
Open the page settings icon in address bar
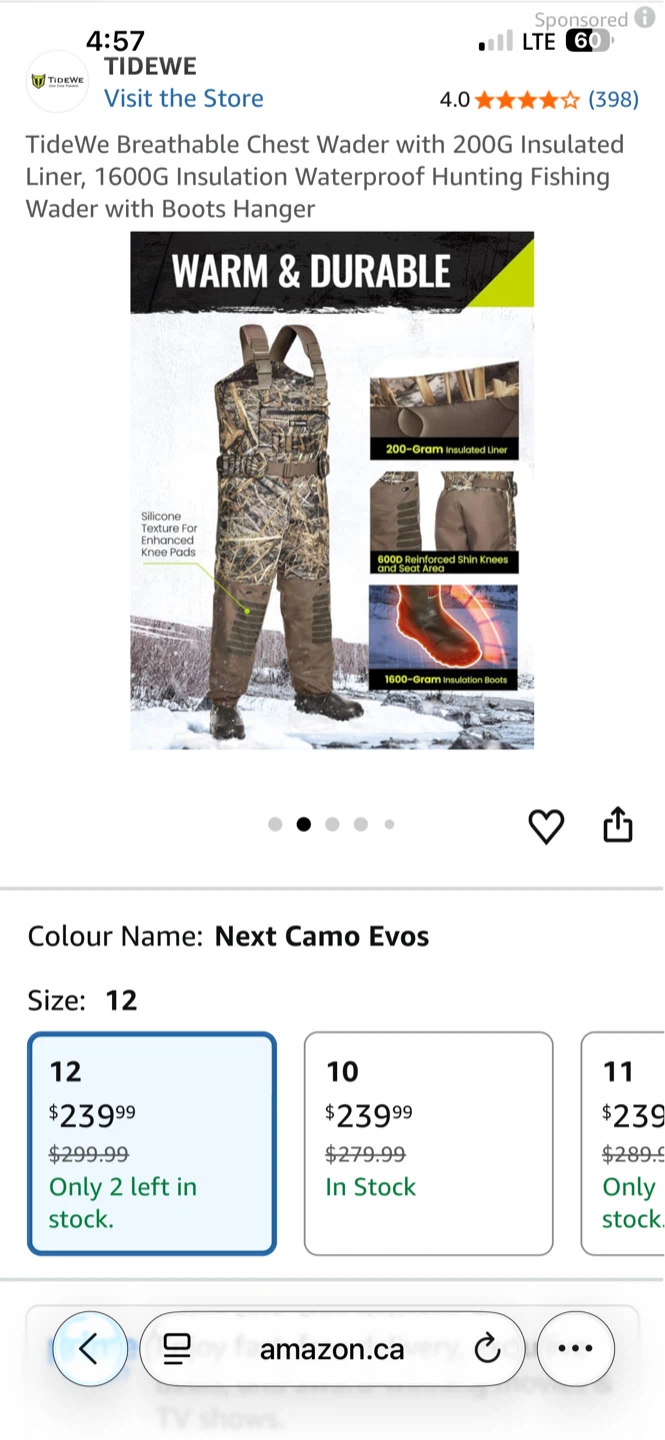click(177, 1350)
